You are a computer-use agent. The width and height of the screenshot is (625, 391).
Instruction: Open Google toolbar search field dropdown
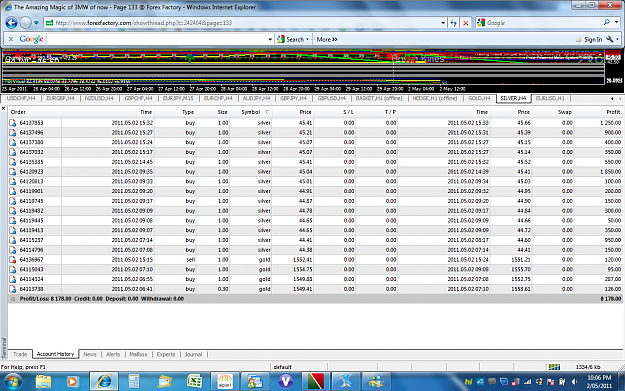pyautogui.click(x=270, y=39)
